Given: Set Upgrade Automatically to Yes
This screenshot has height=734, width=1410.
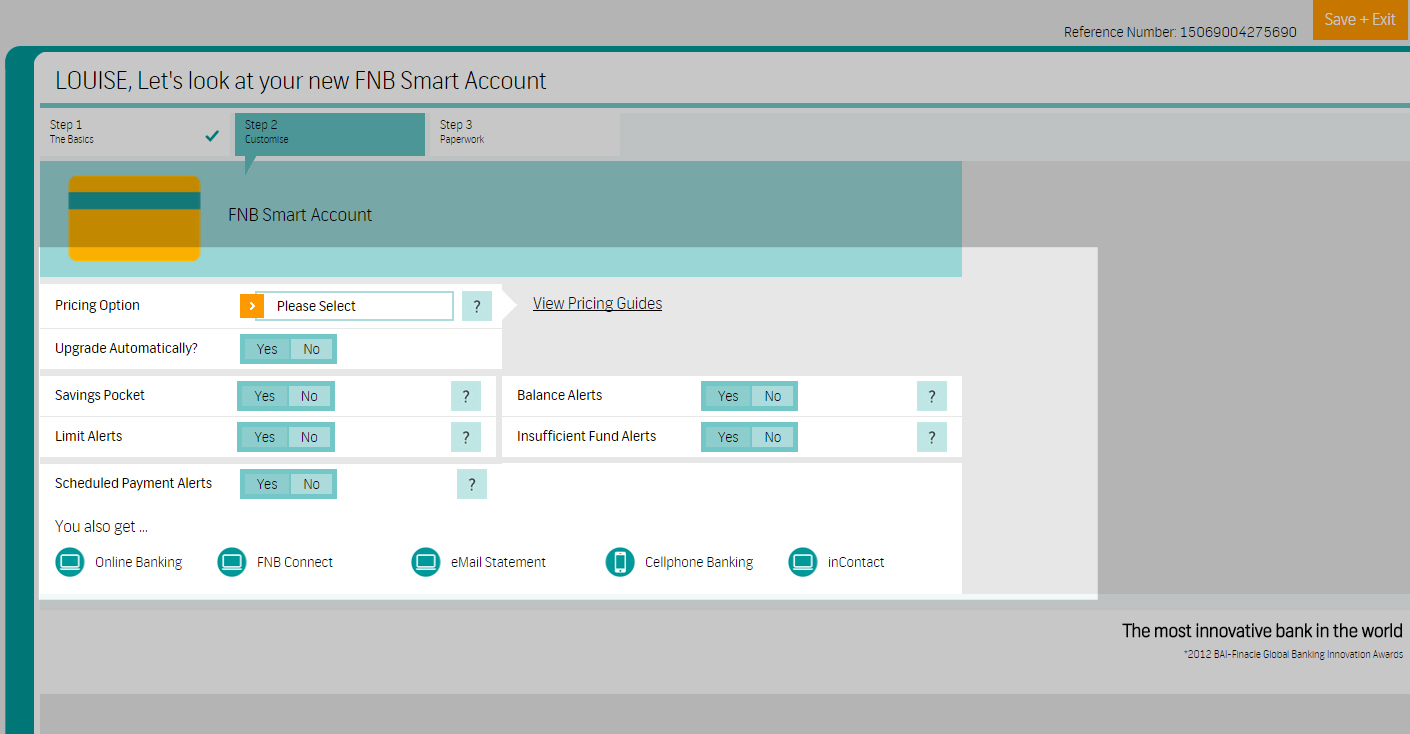Looking at the screenshot, I should [267, 349].
